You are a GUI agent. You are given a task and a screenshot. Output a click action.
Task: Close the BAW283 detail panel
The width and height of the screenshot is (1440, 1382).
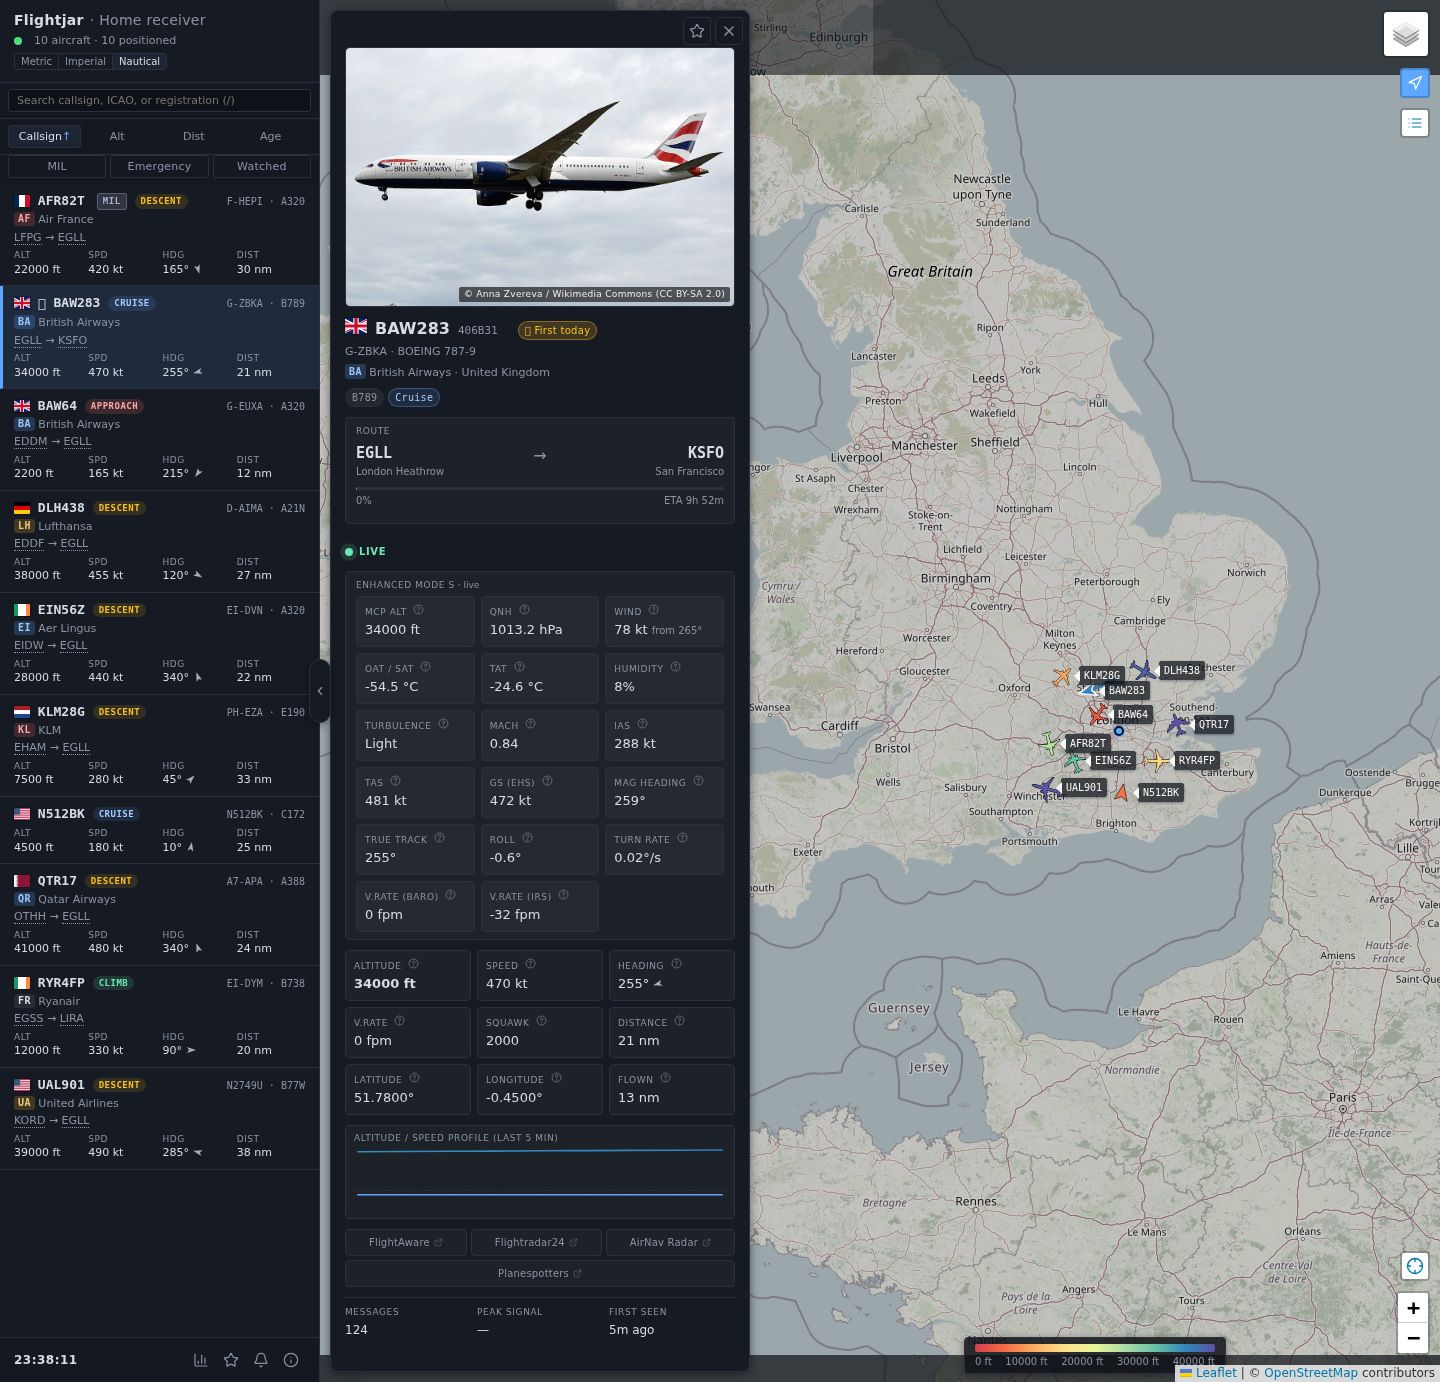point(729,31)
